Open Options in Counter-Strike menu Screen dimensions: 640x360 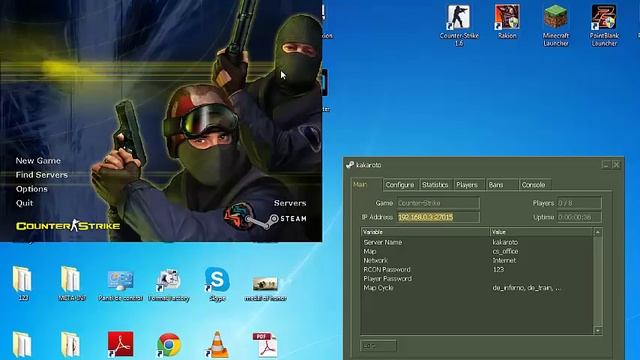pyautogui.click(x=31, y=189)
